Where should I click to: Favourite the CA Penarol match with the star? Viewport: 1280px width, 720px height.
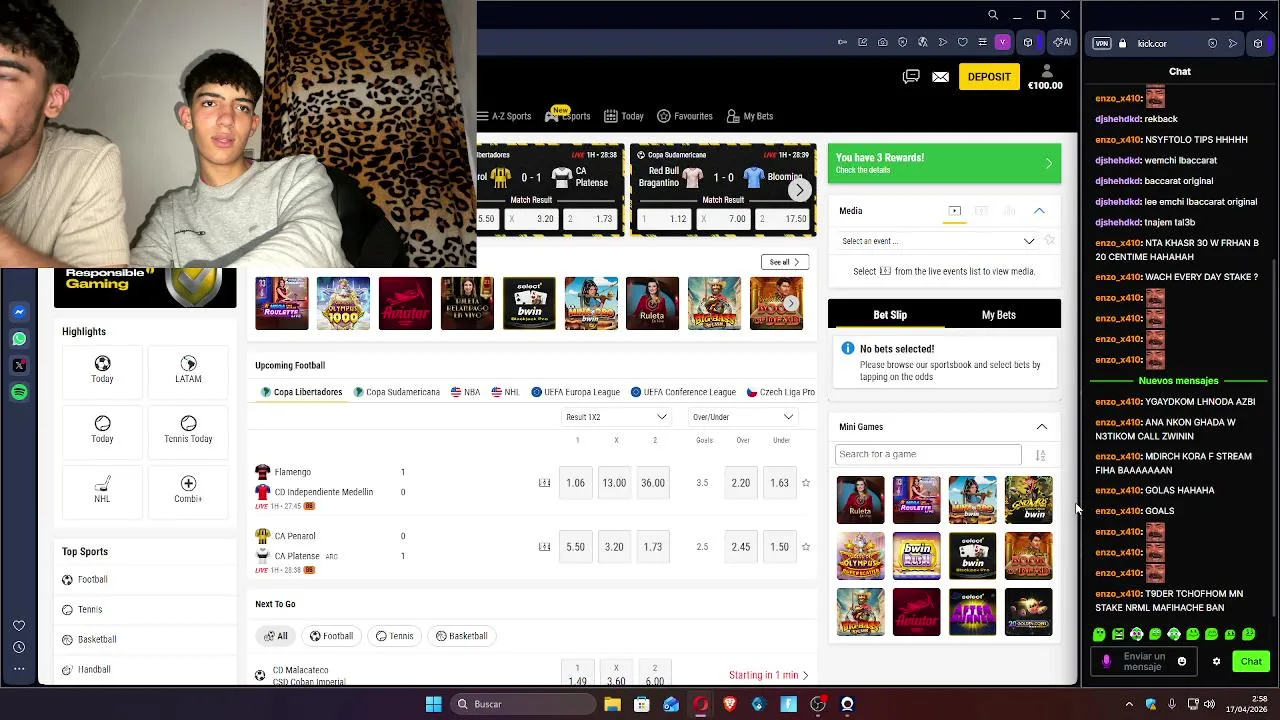point(806,547)
